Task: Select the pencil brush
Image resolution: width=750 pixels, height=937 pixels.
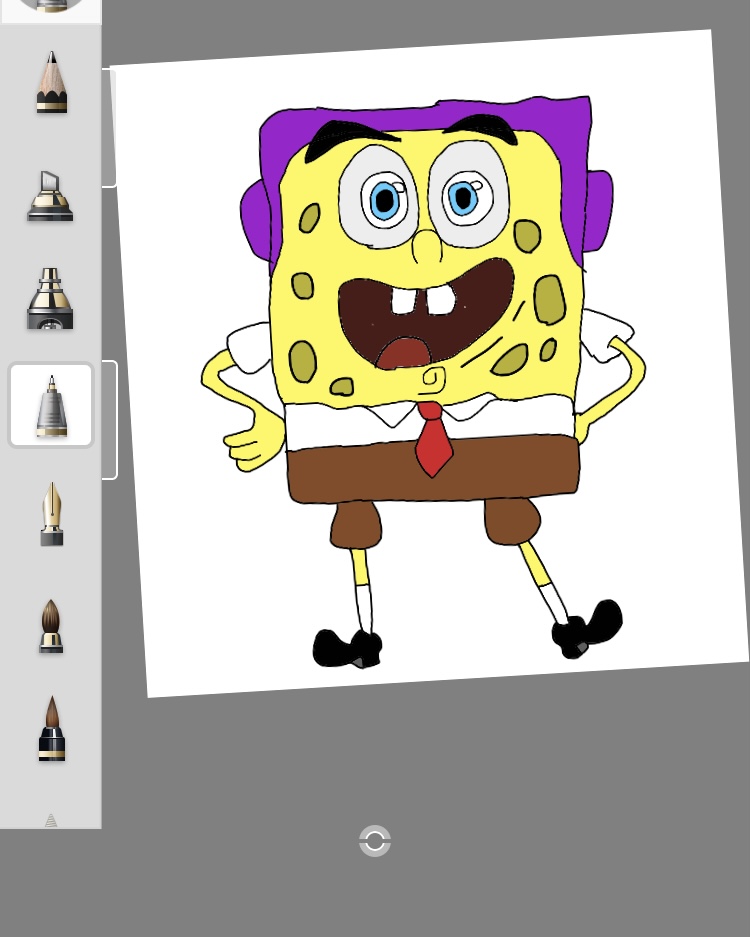Action: (x=51, y=82)
